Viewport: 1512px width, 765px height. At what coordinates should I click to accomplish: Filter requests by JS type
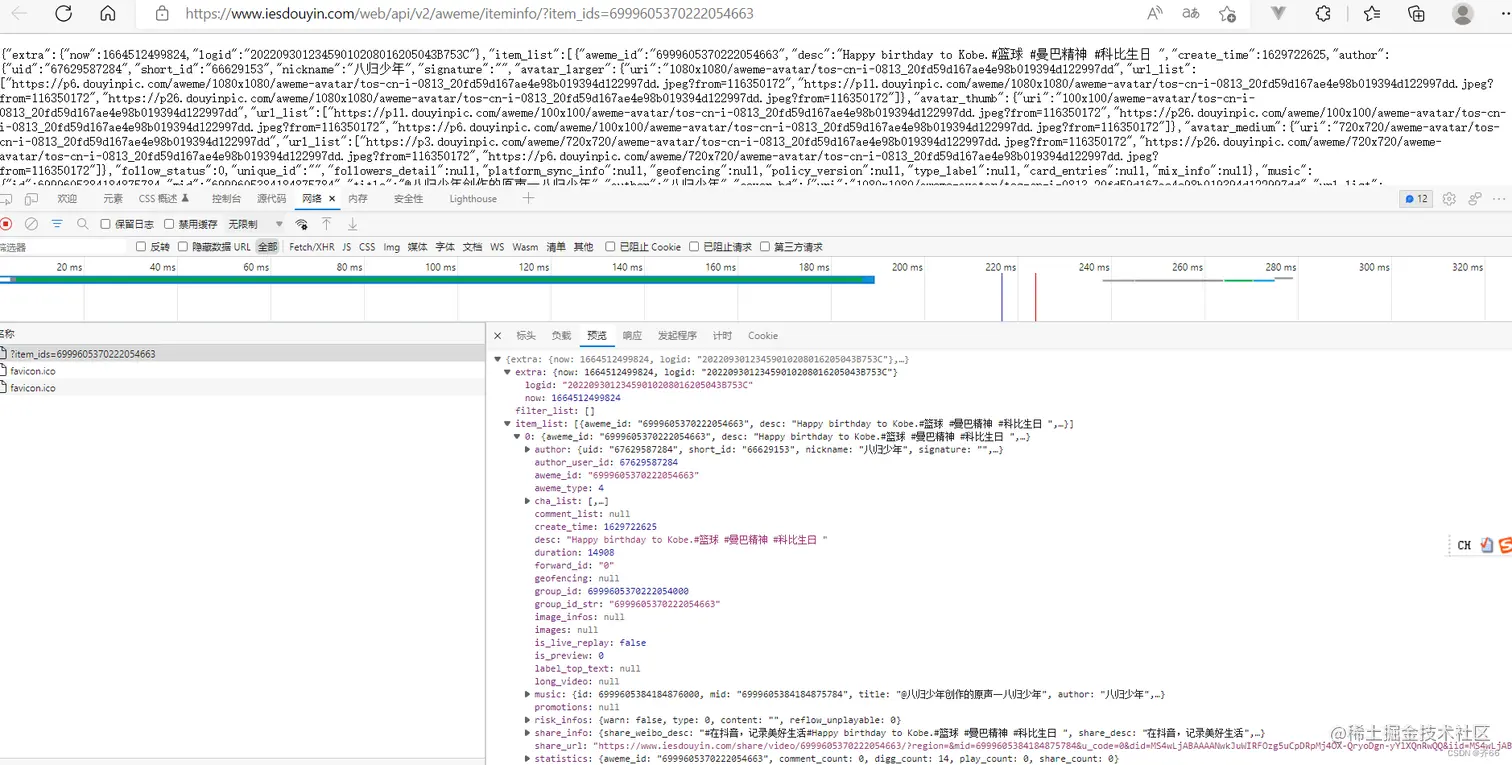(x=347, y=247)
